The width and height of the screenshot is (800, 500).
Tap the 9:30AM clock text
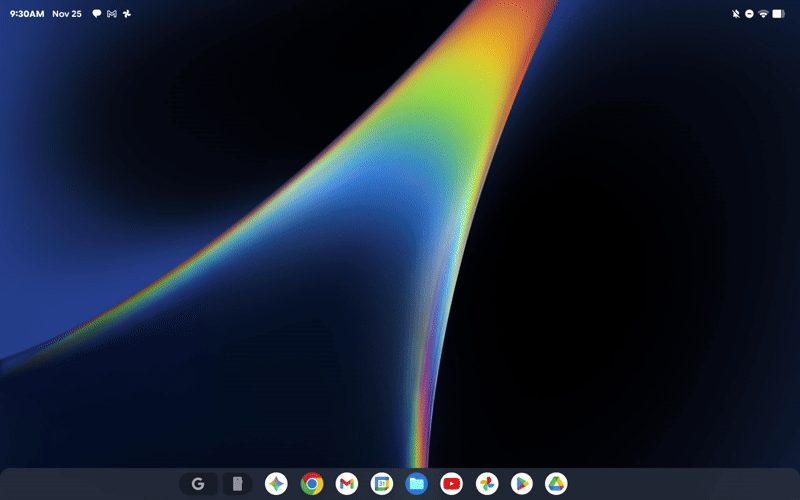coord(27,14)
